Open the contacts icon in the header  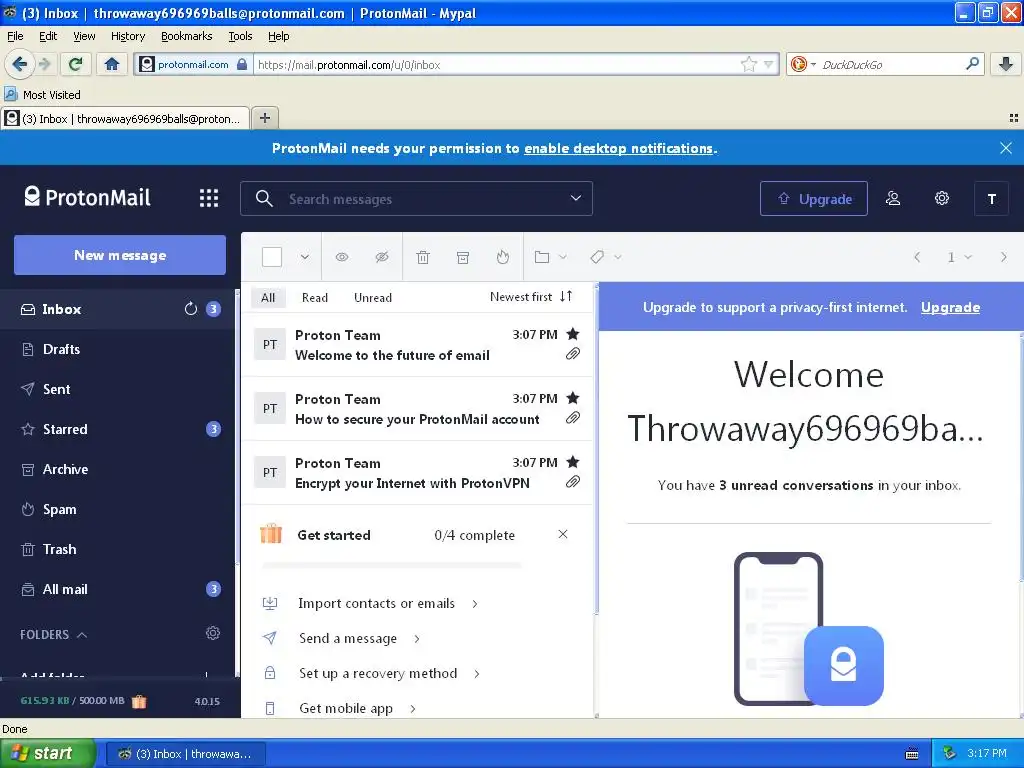893,199
